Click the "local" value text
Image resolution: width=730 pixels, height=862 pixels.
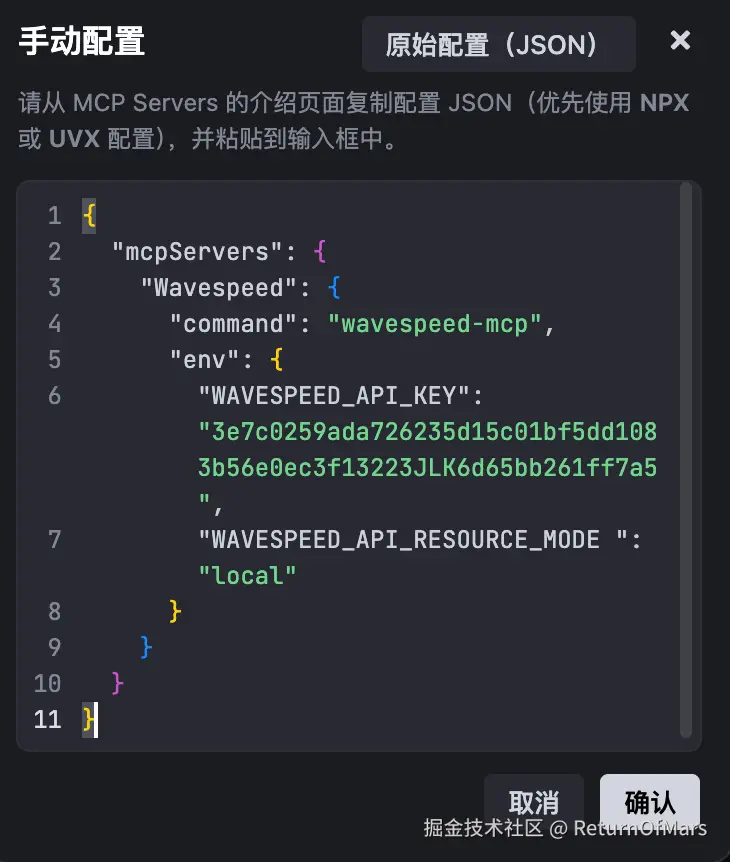click(247, 576)
